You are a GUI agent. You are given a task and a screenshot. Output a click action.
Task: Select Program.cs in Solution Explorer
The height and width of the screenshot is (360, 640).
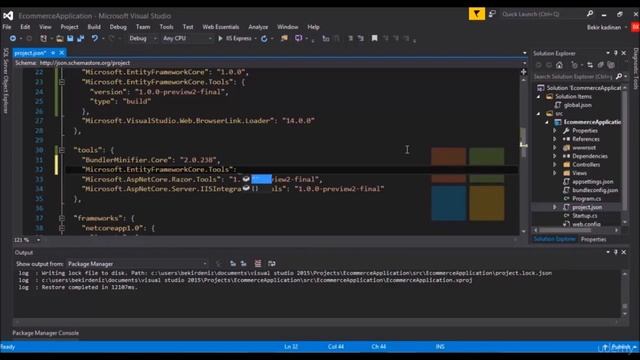(587, 199)
